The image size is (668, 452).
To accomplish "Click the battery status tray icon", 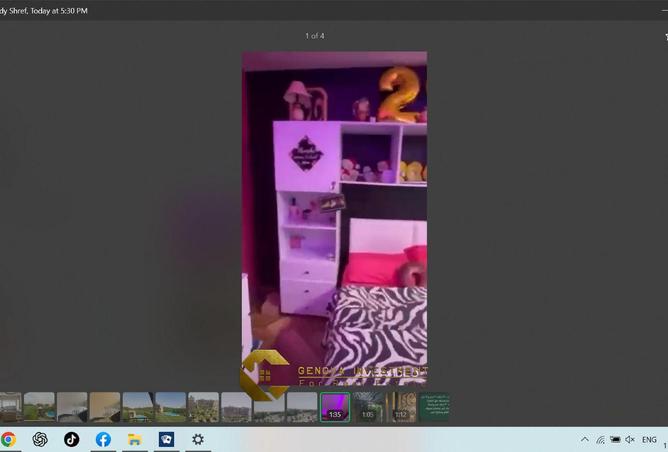I will click(615, 440).
